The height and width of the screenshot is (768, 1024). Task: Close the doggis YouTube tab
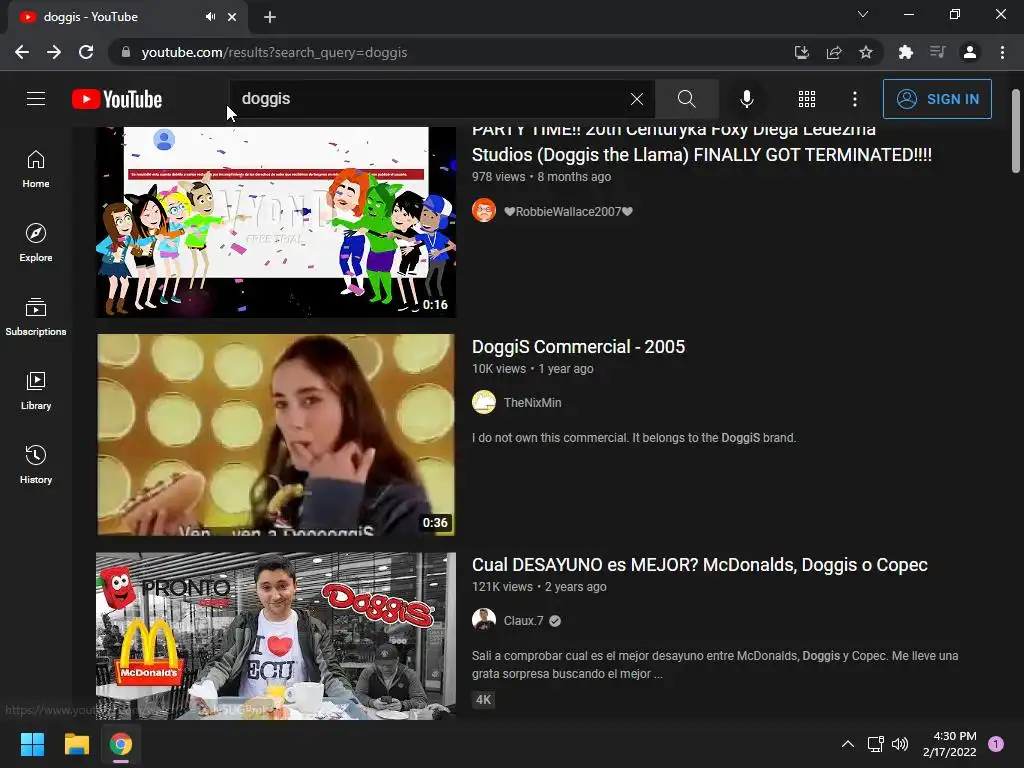point(232,17)
